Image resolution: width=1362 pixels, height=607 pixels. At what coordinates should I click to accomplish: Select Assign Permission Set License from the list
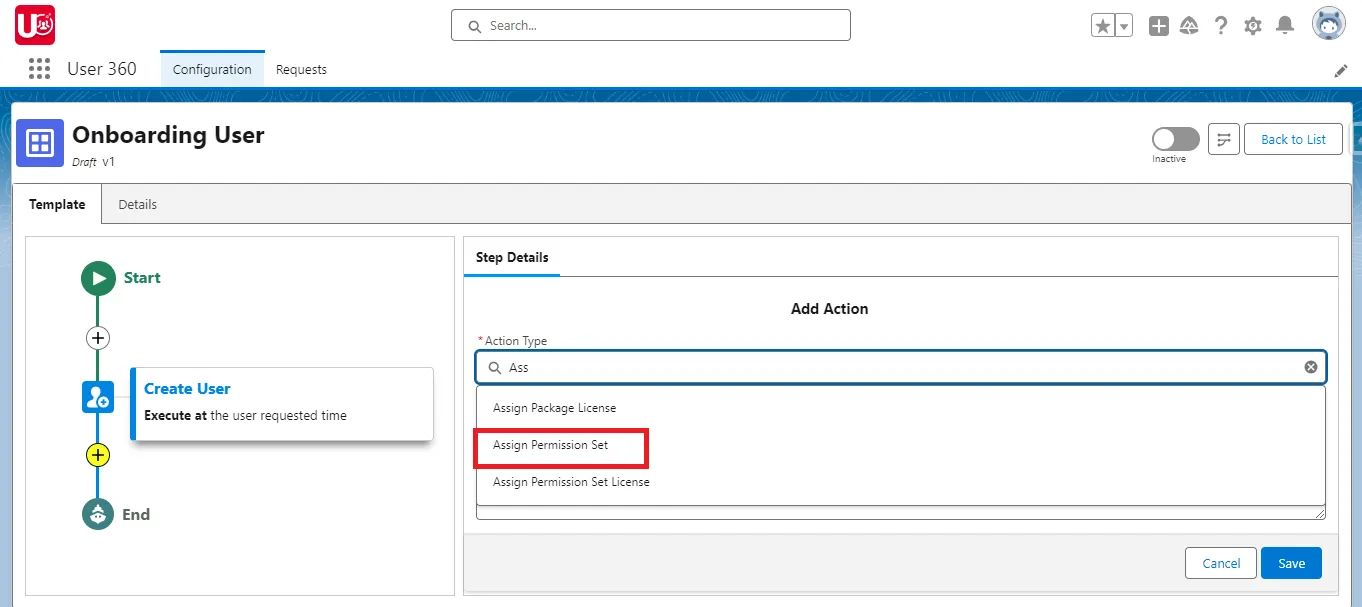pos(569,481)
